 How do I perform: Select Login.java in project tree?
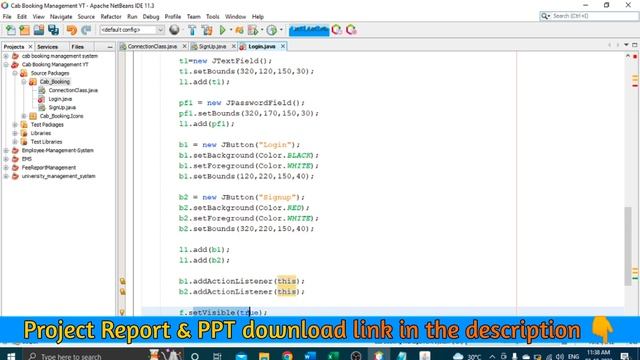60,99
